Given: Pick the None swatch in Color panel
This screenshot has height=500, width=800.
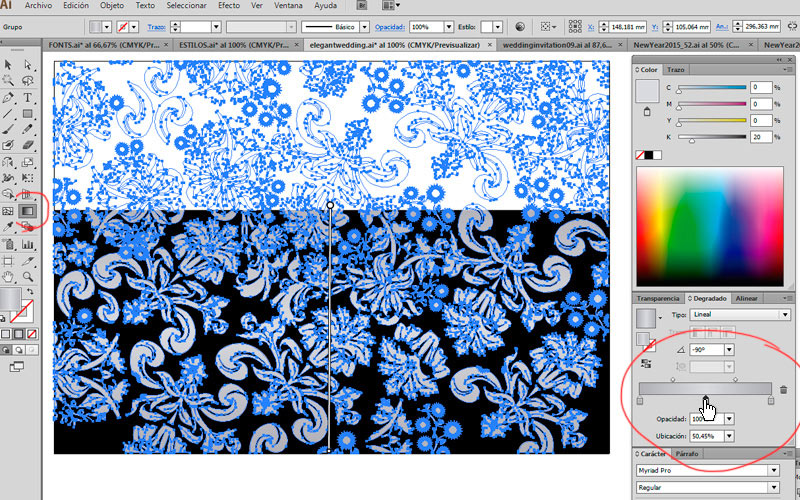Looking at the screenshot, I should (640, 155).
